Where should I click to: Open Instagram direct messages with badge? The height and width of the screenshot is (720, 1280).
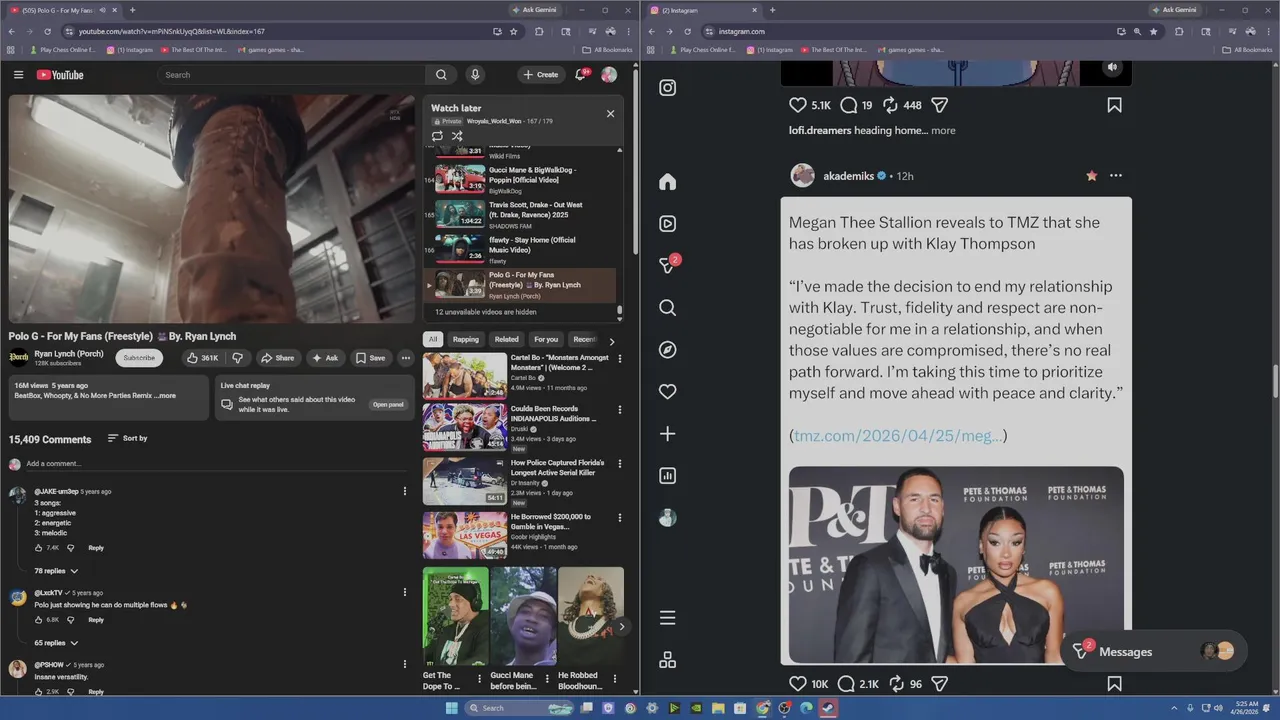(668, 265)
